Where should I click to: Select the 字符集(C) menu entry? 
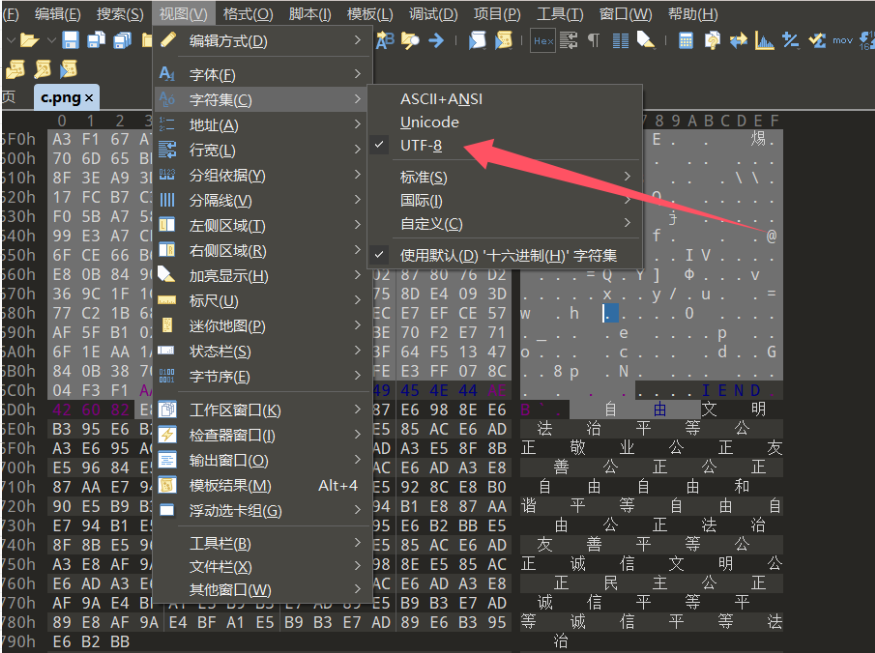coord(261,99)
